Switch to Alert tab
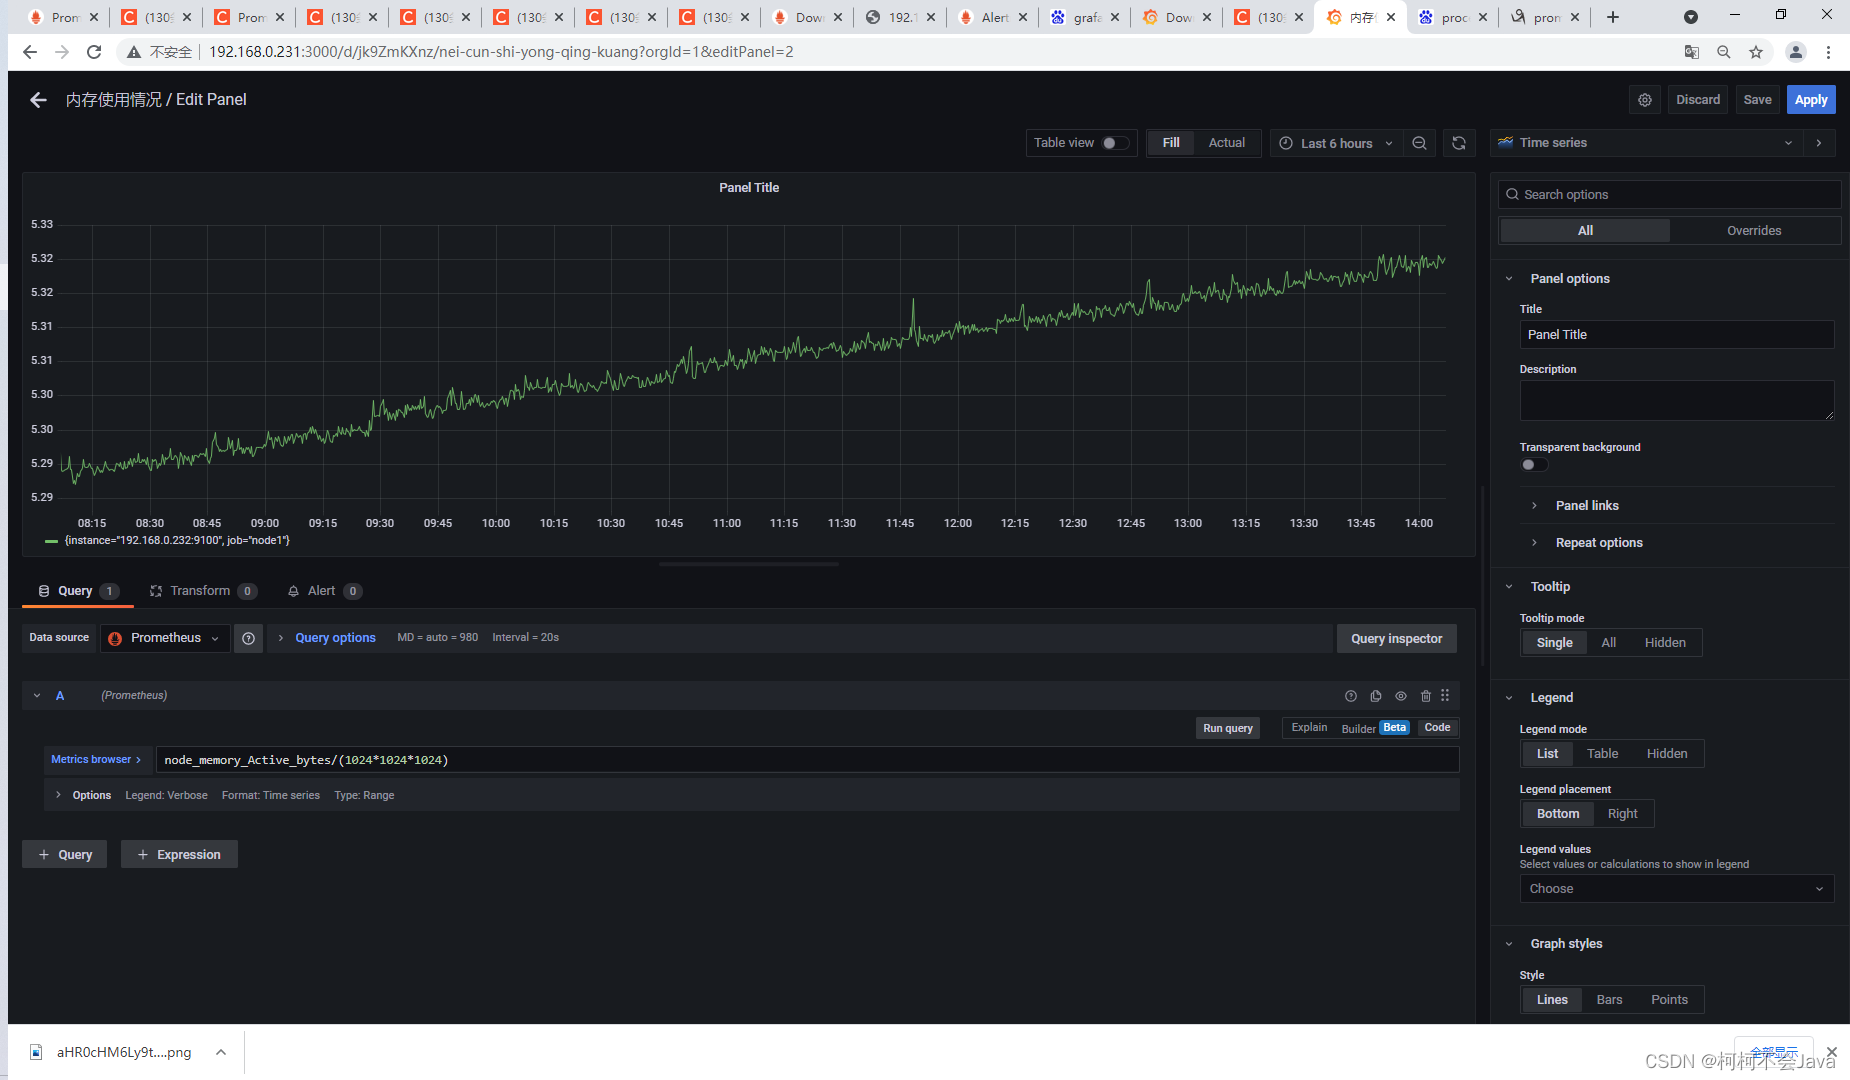This screenshot has width=1850, height=1080. [324, 591]
